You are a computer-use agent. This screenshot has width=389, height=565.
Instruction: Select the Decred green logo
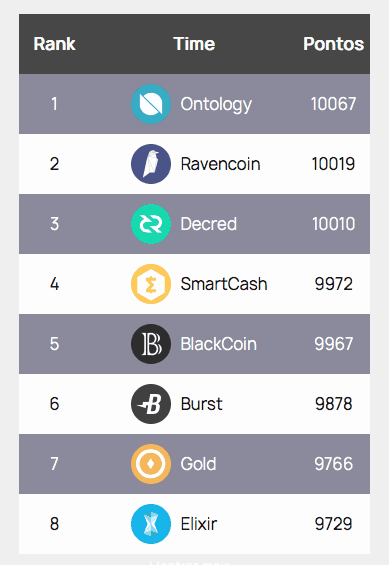[151, 224]
